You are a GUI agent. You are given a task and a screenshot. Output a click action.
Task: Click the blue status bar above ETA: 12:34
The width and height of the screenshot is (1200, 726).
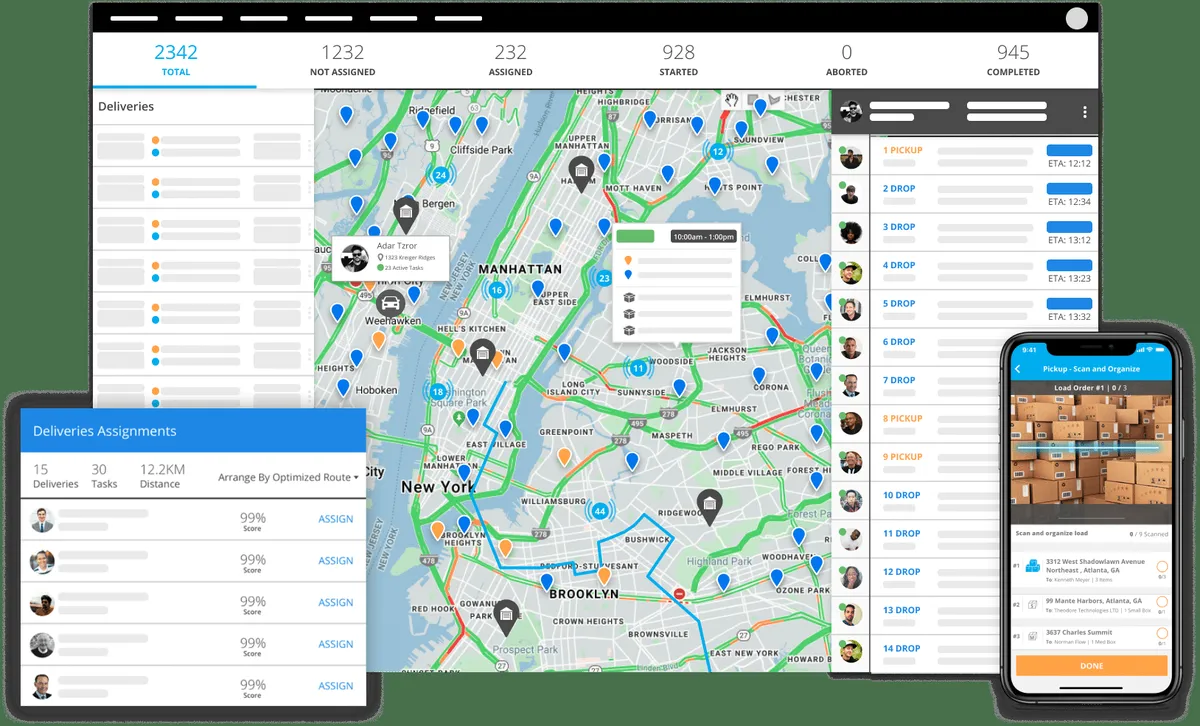pyautogui.click(x=1068, y=188)
